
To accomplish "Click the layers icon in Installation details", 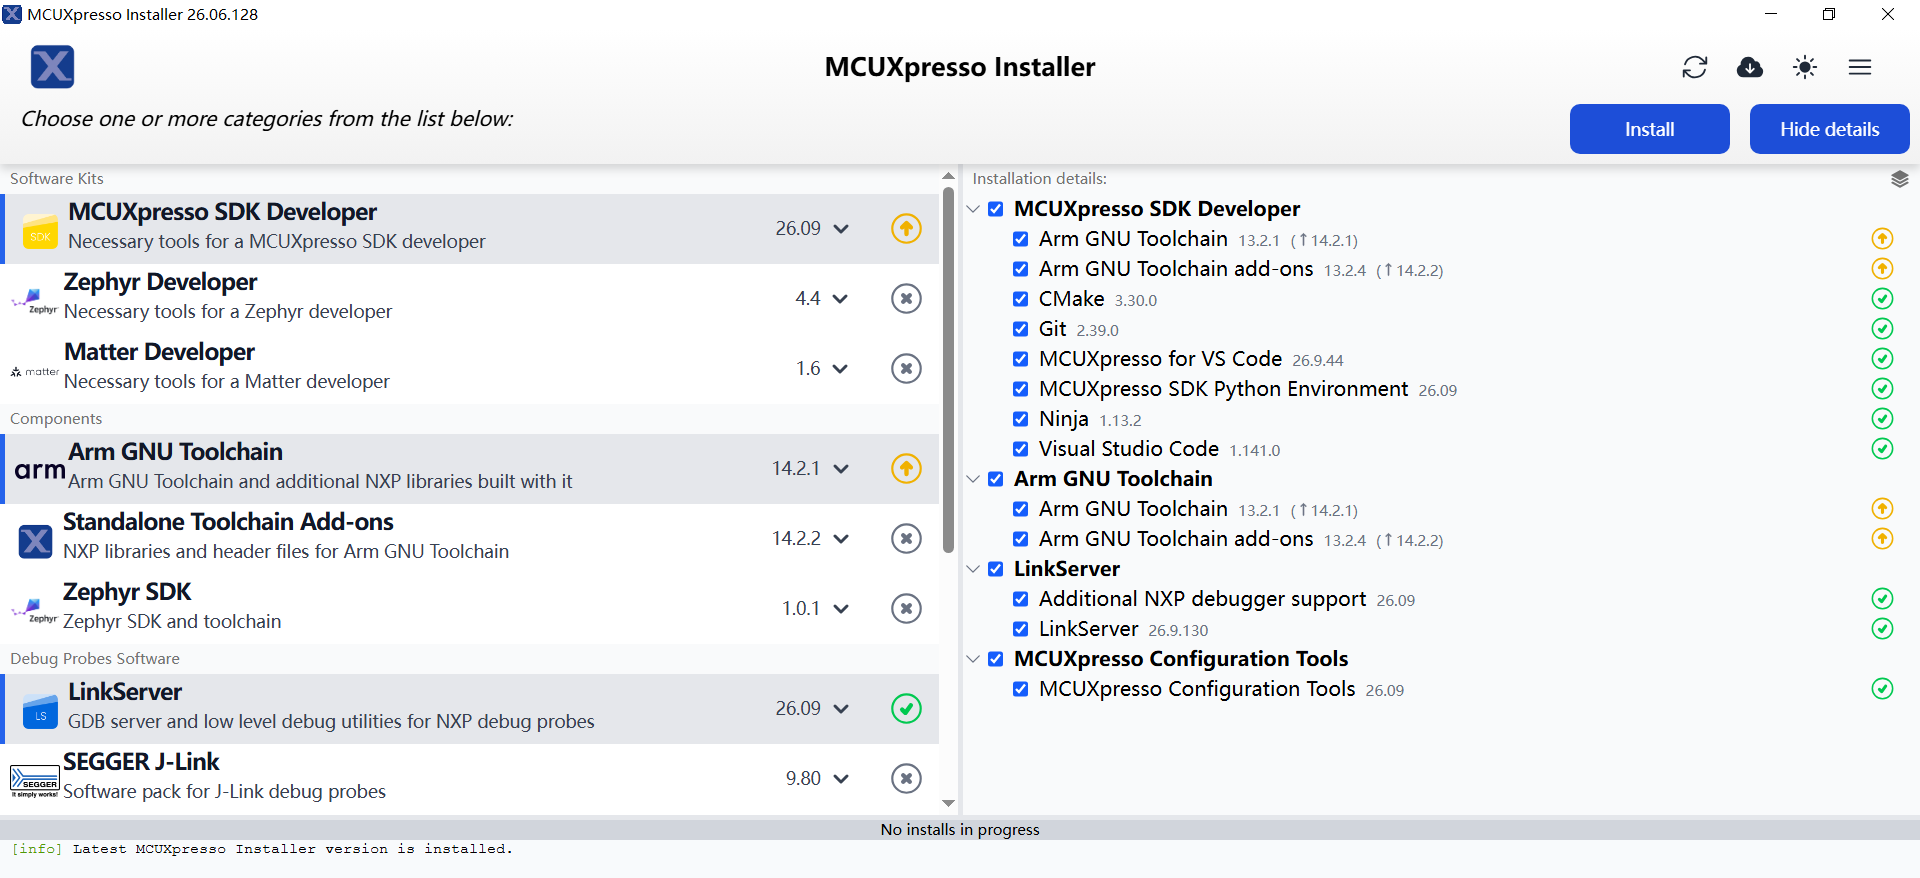I will pyautogui.click(x=1900, y=179).
